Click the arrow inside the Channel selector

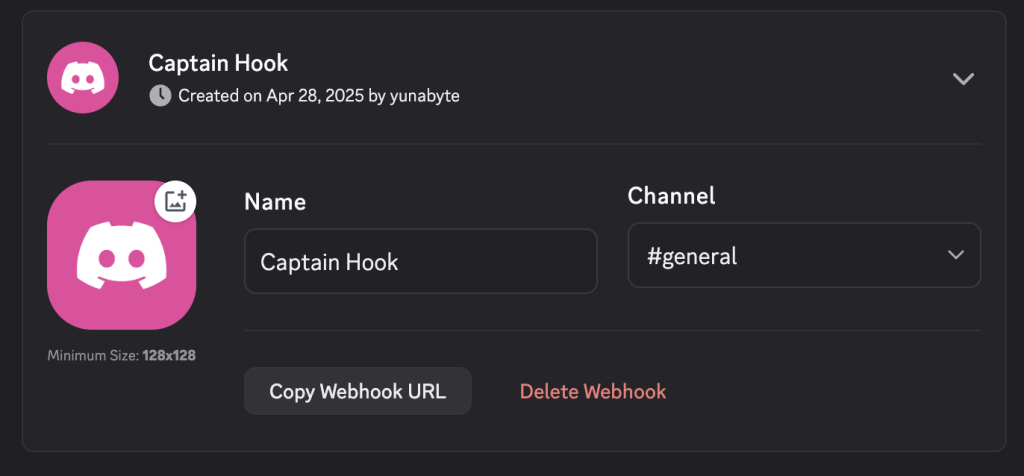955,255
